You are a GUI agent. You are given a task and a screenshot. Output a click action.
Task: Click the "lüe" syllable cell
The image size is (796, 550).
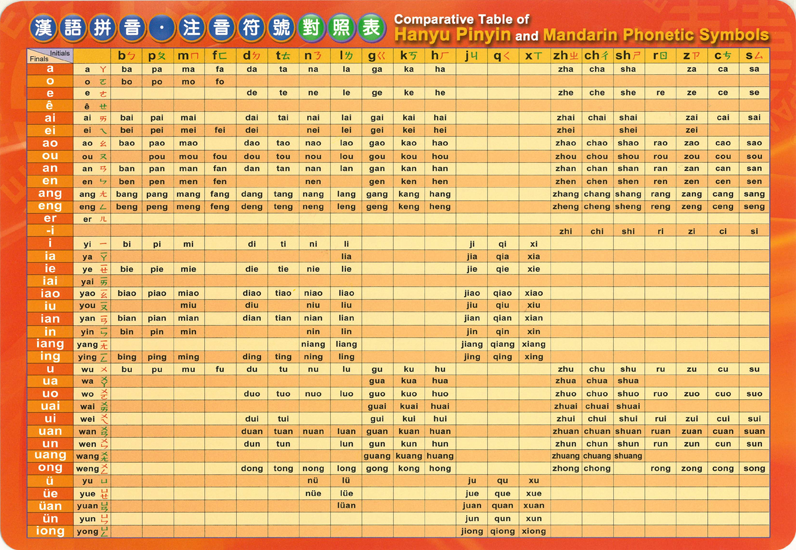click(346, 493)
